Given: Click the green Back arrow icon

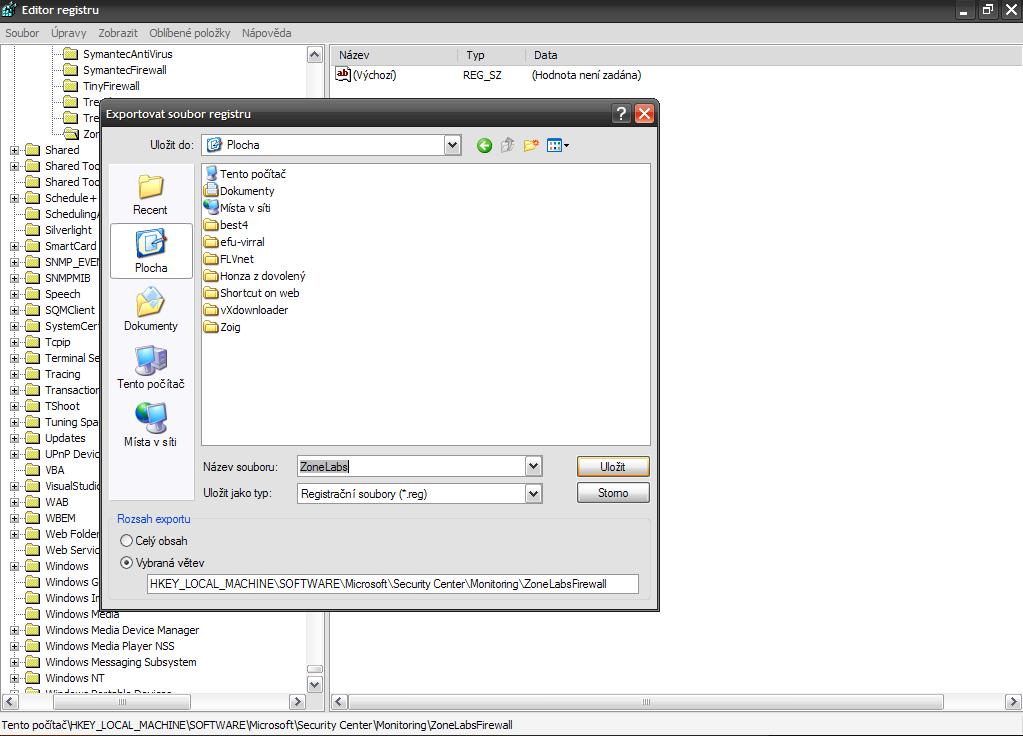Looking at the screenshot, I should point(484,146).
